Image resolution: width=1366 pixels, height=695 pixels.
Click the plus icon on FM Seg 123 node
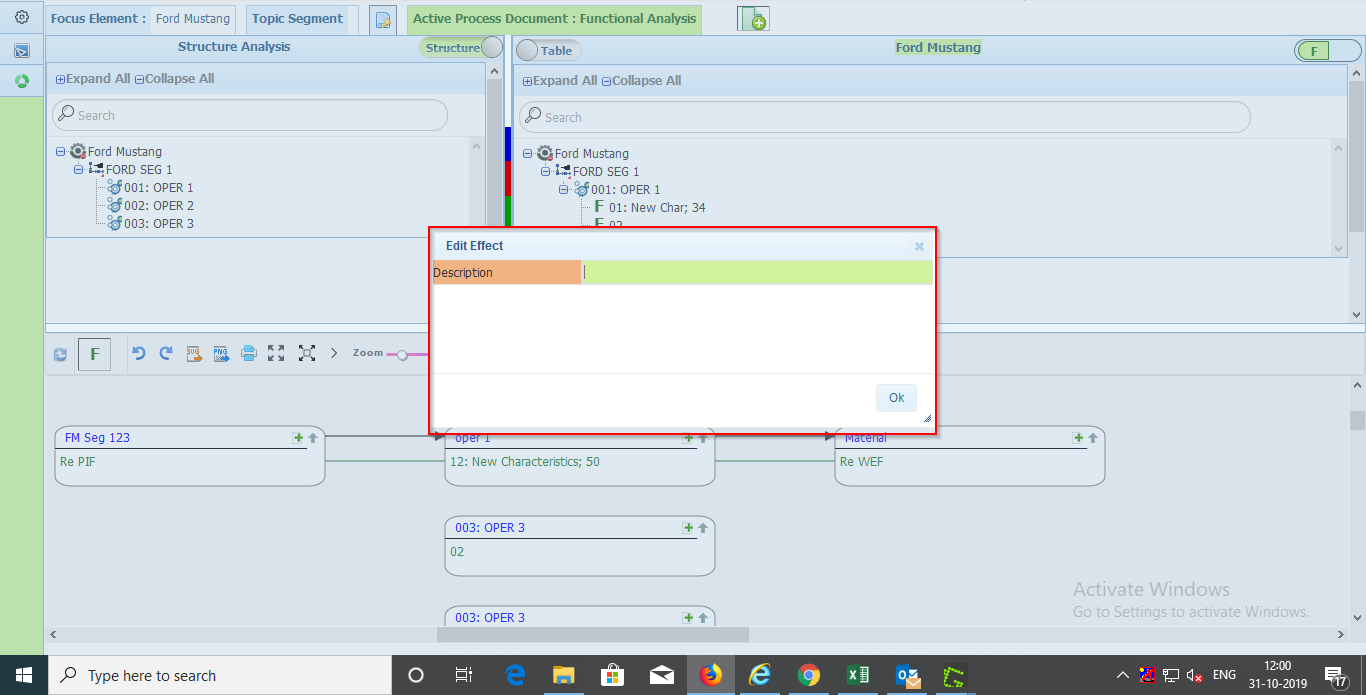coord(298,438)
